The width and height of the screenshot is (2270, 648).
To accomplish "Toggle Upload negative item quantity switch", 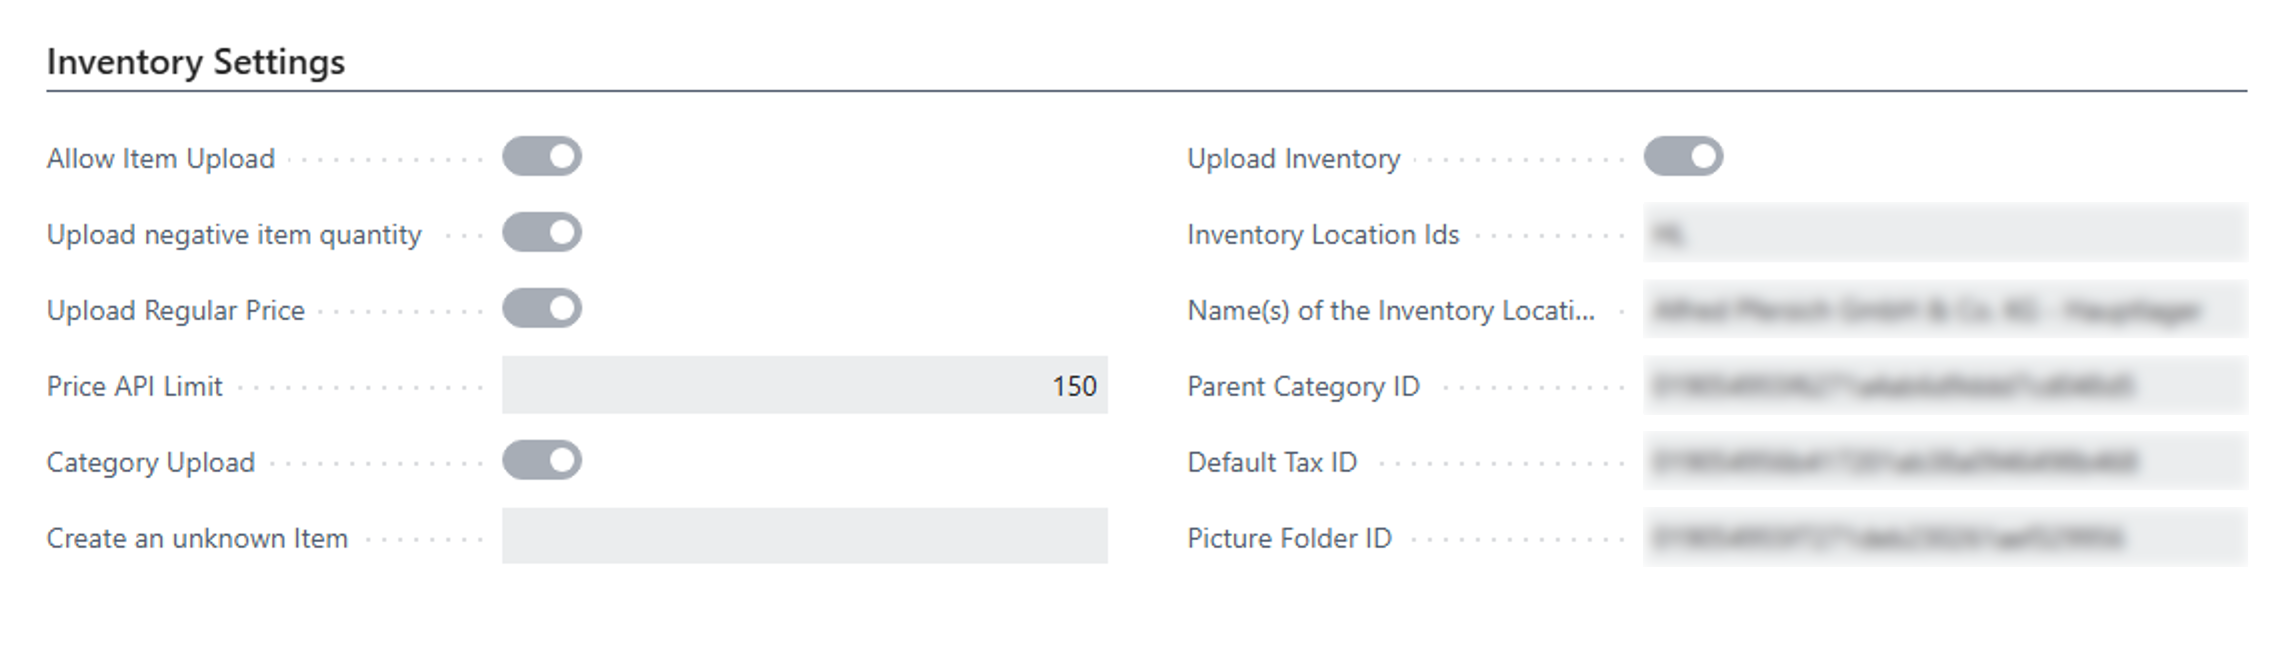I will click(542, 233).
